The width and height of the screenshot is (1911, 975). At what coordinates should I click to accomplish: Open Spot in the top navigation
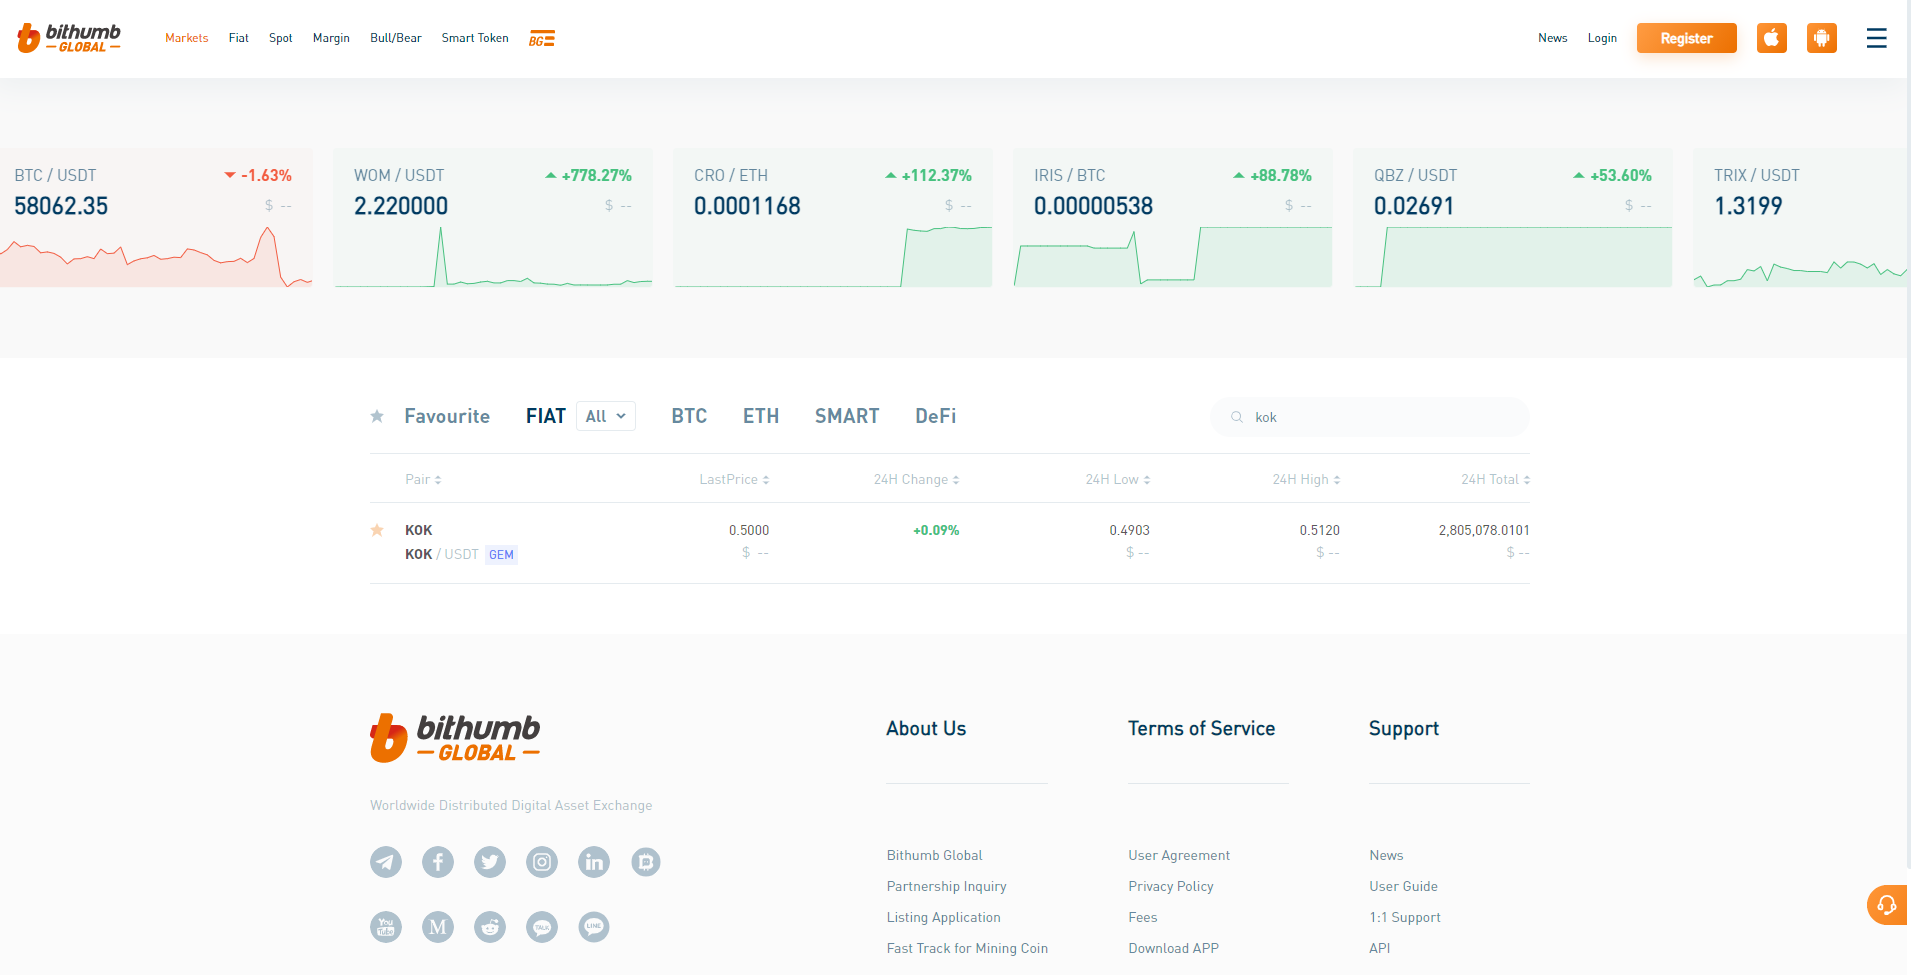[x=281, y=38]
